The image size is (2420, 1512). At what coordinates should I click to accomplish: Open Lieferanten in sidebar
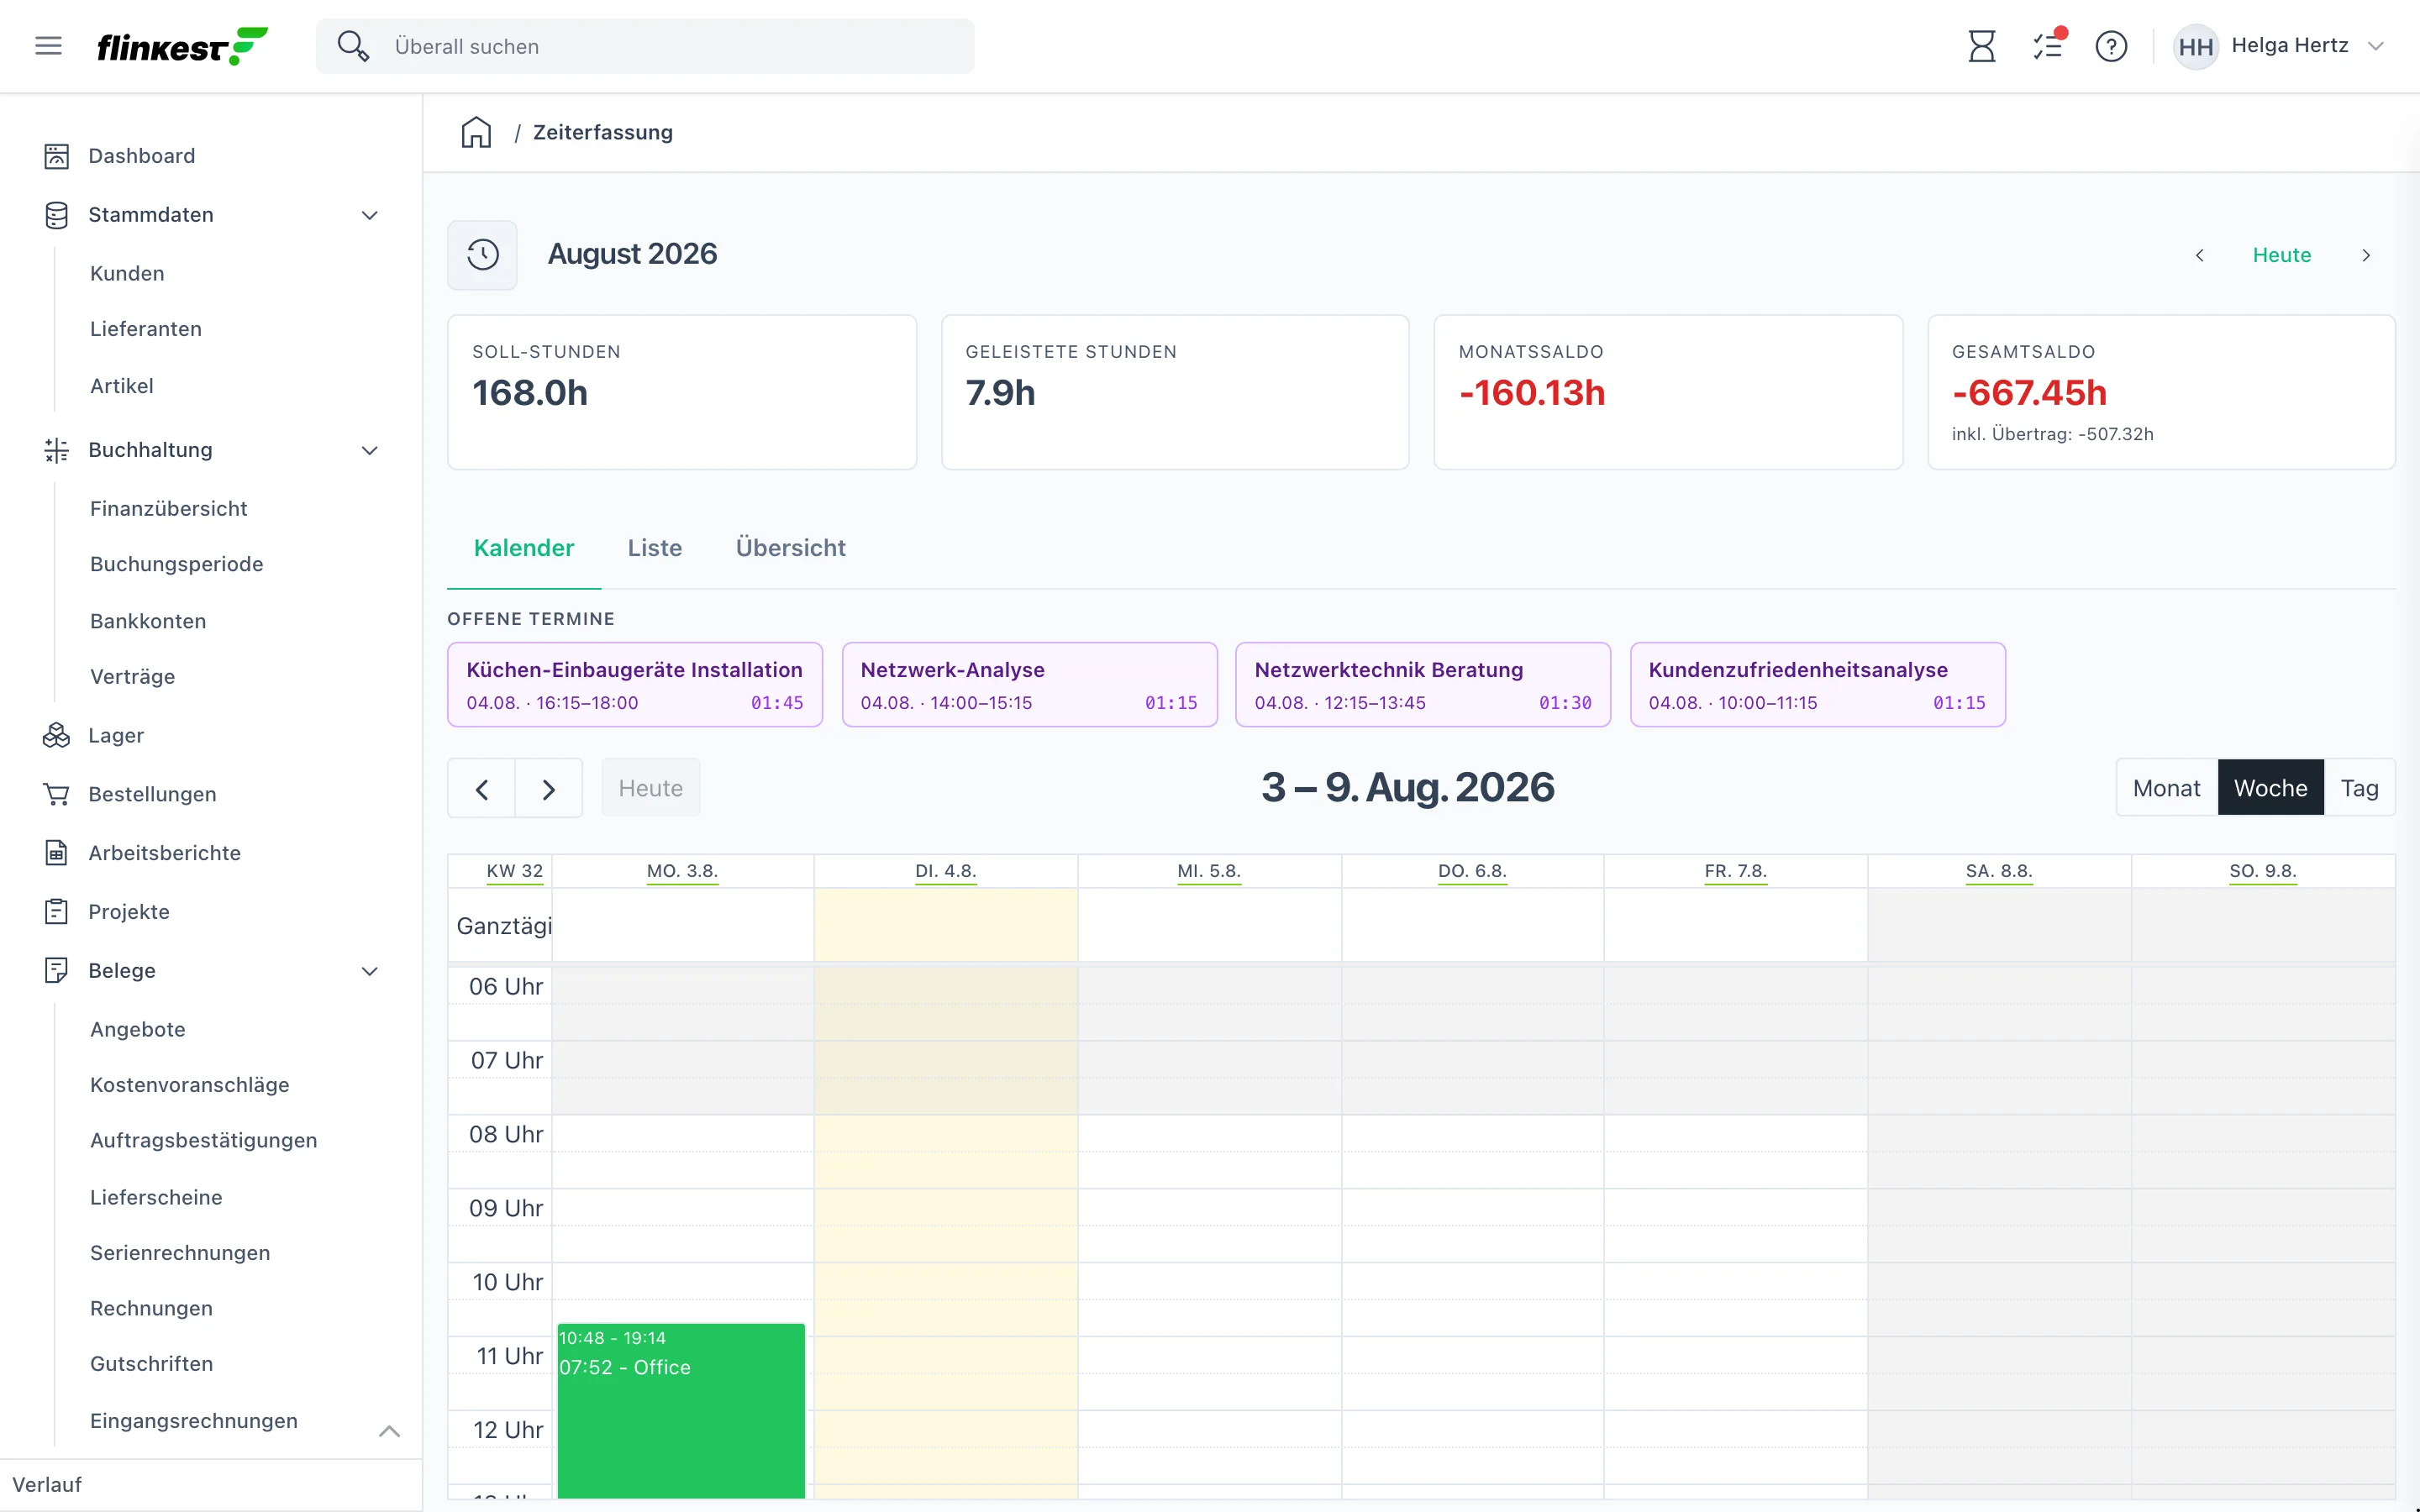tap(146, 329)
